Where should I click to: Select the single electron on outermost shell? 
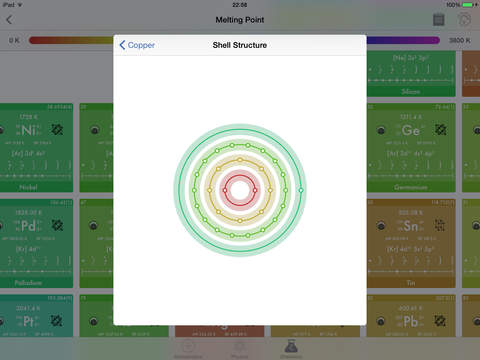coord(301,190)
